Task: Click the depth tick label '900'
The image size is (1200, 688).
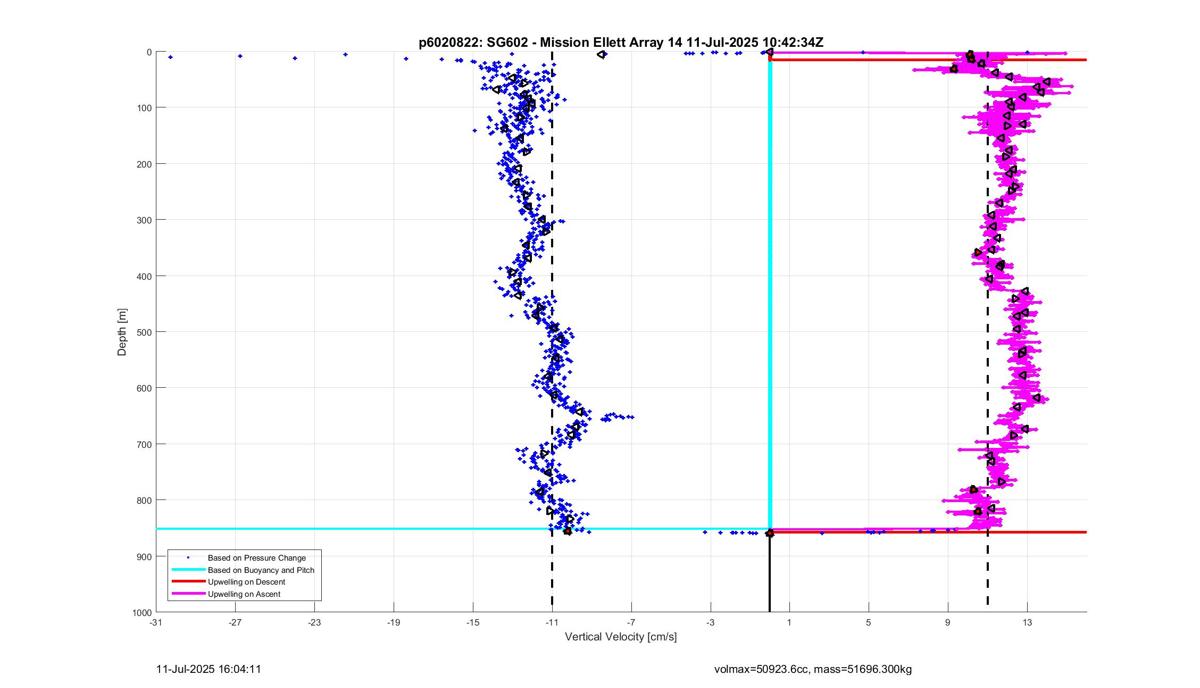Action: point(142,556)
